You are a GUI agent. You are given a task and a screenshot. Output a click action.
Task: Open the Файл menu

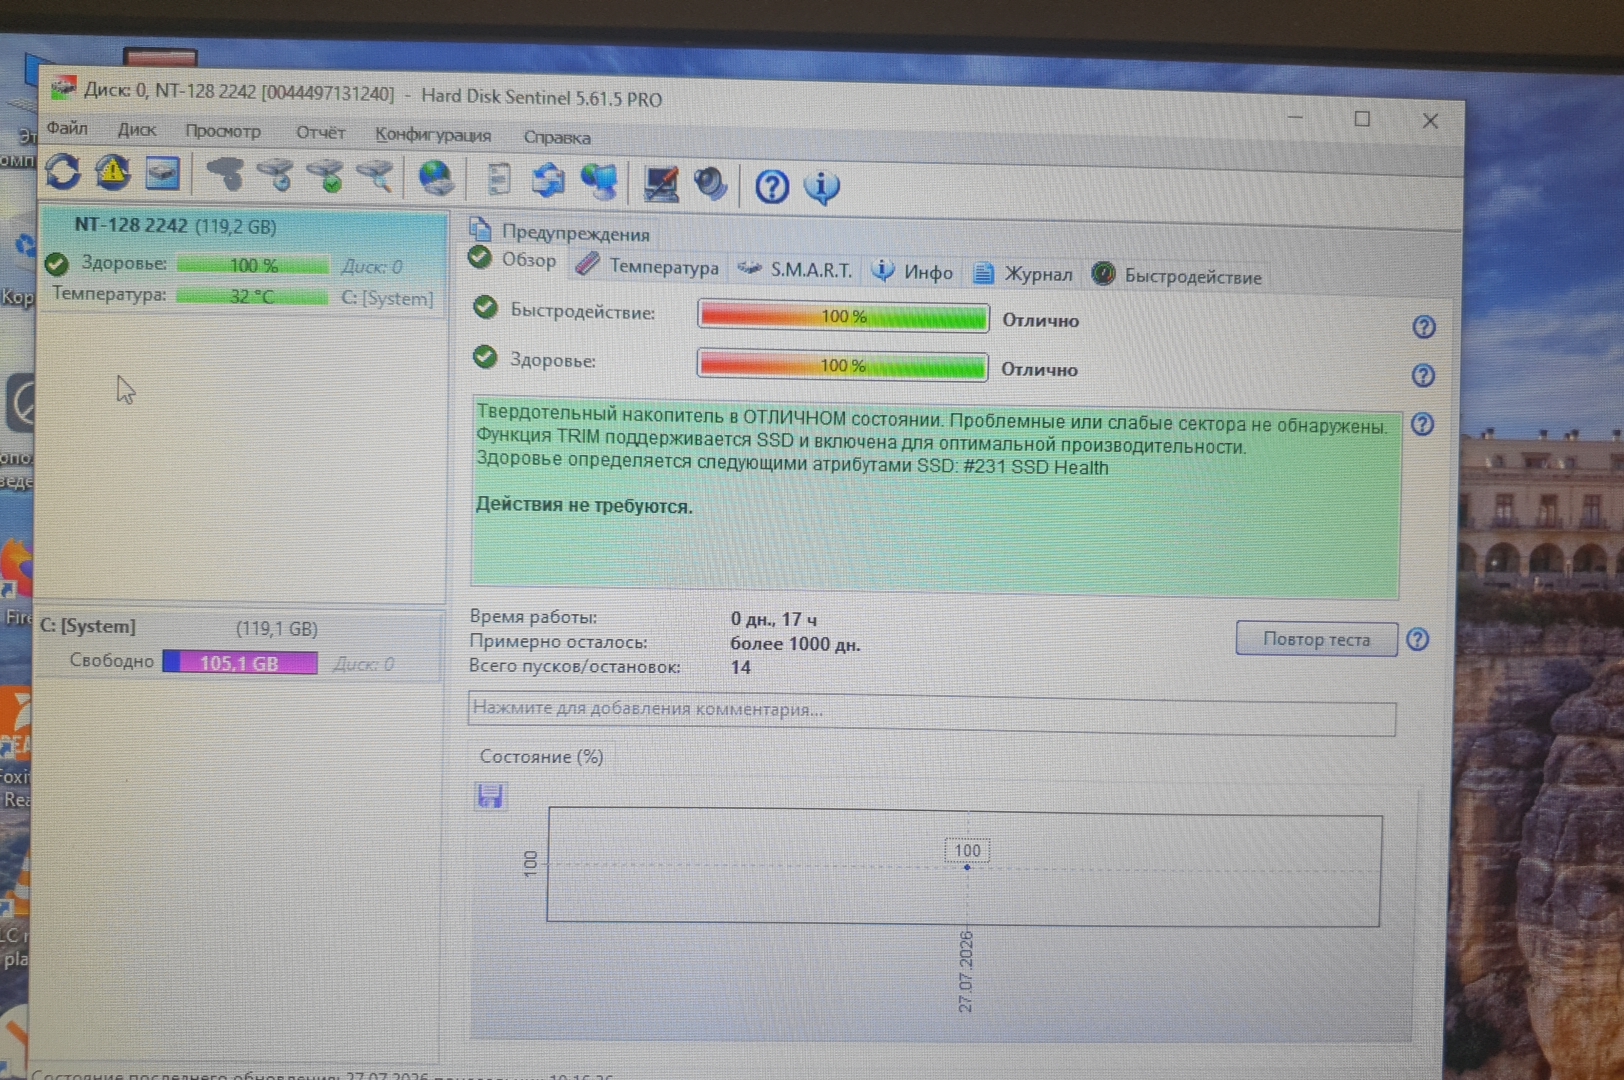[x=67, y=128]
